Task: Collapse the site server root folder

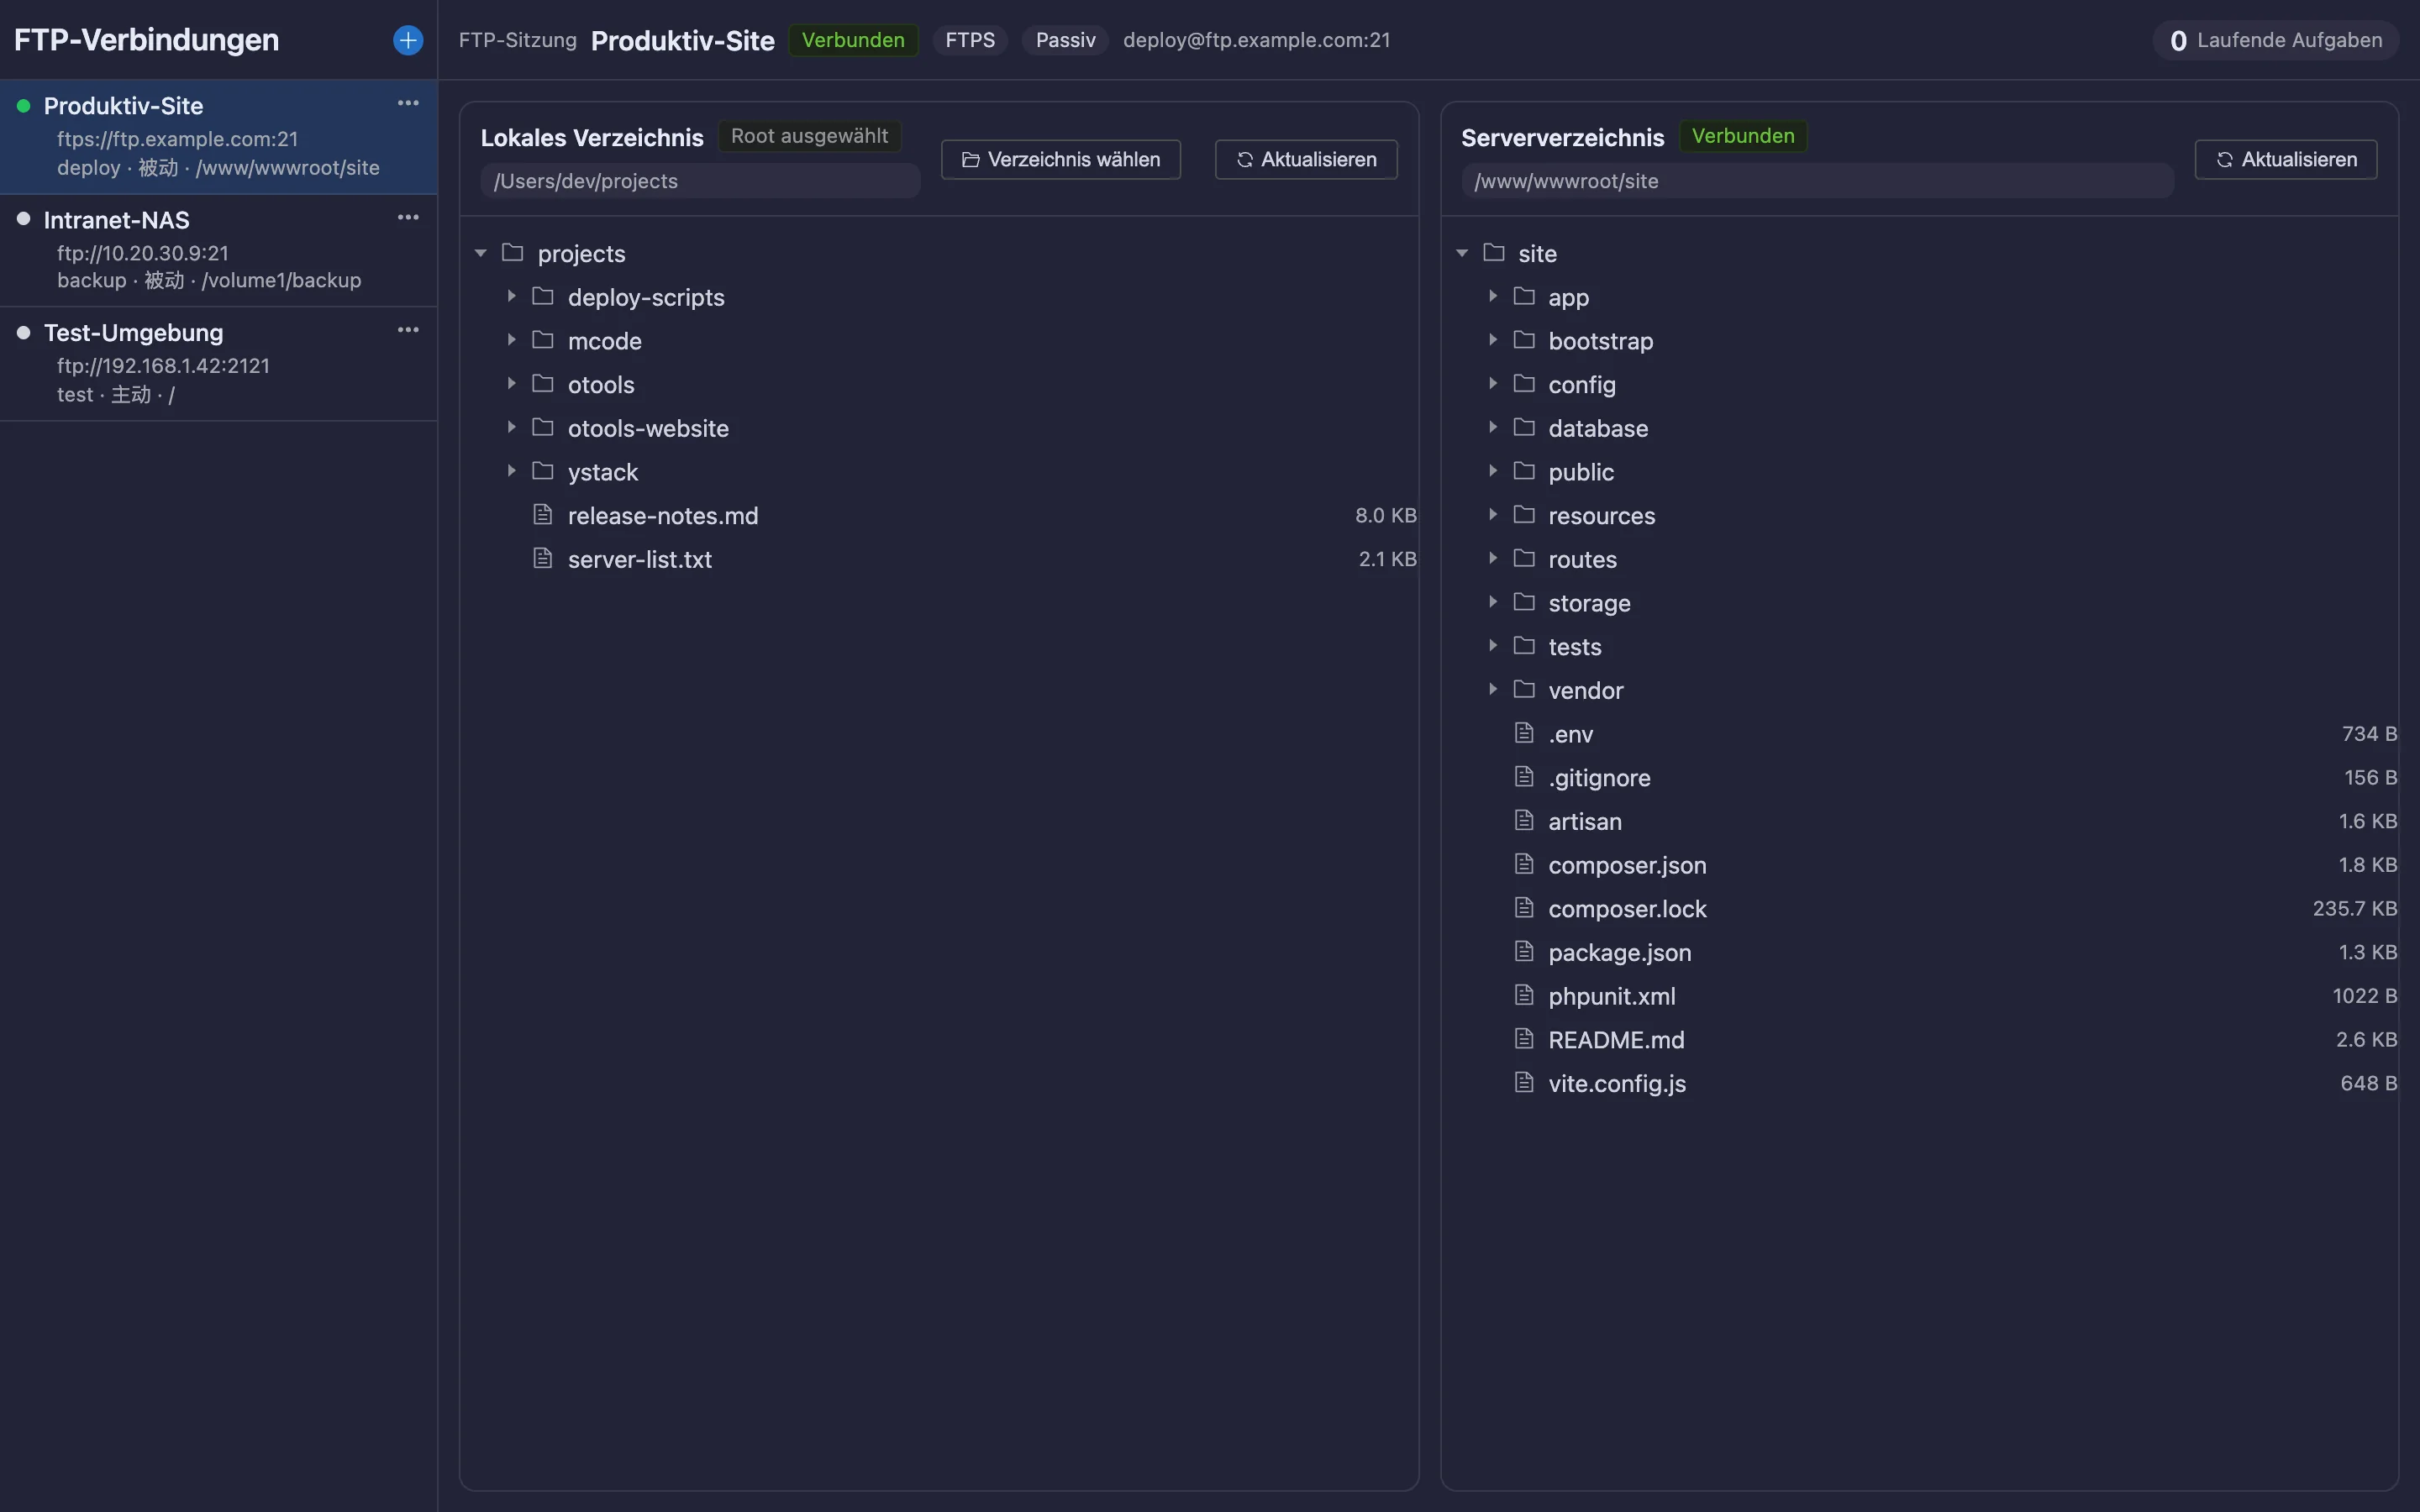Action: point(1462,253)
